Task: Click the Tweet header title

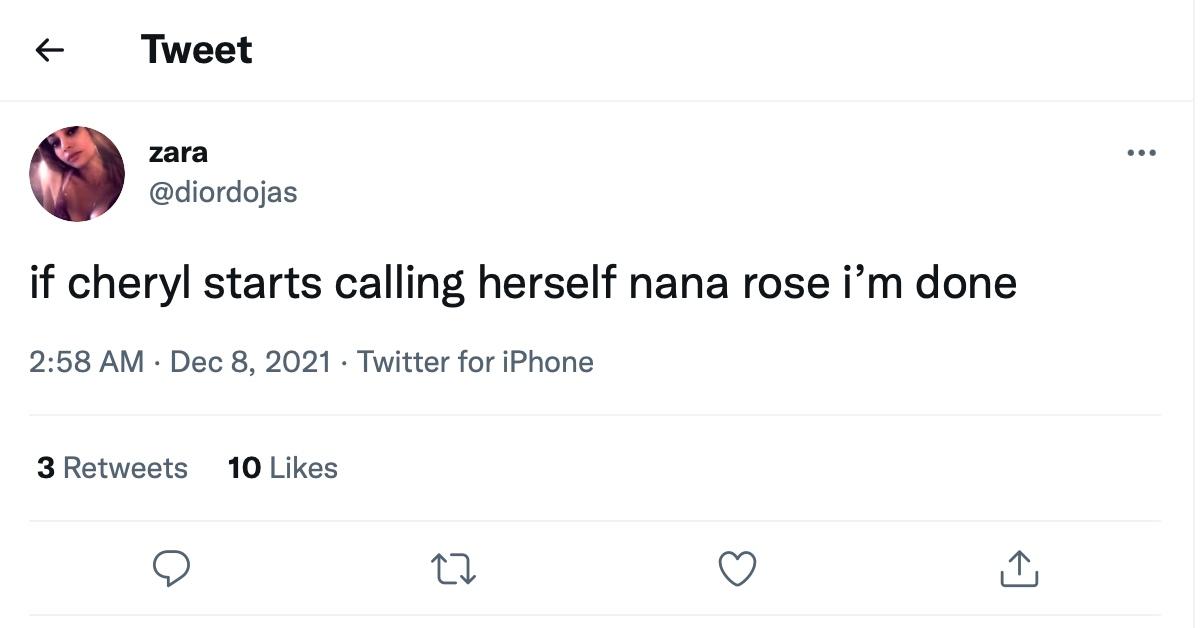Action: [197, 49]
